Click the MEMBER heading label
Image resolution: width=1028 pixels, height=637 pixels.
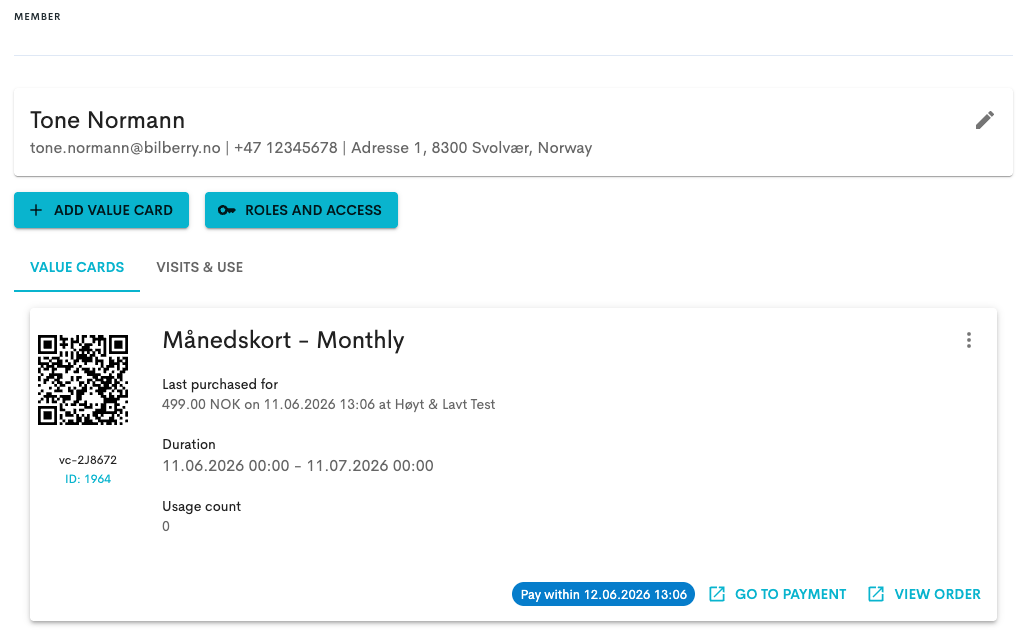click(x=37, y=17)
